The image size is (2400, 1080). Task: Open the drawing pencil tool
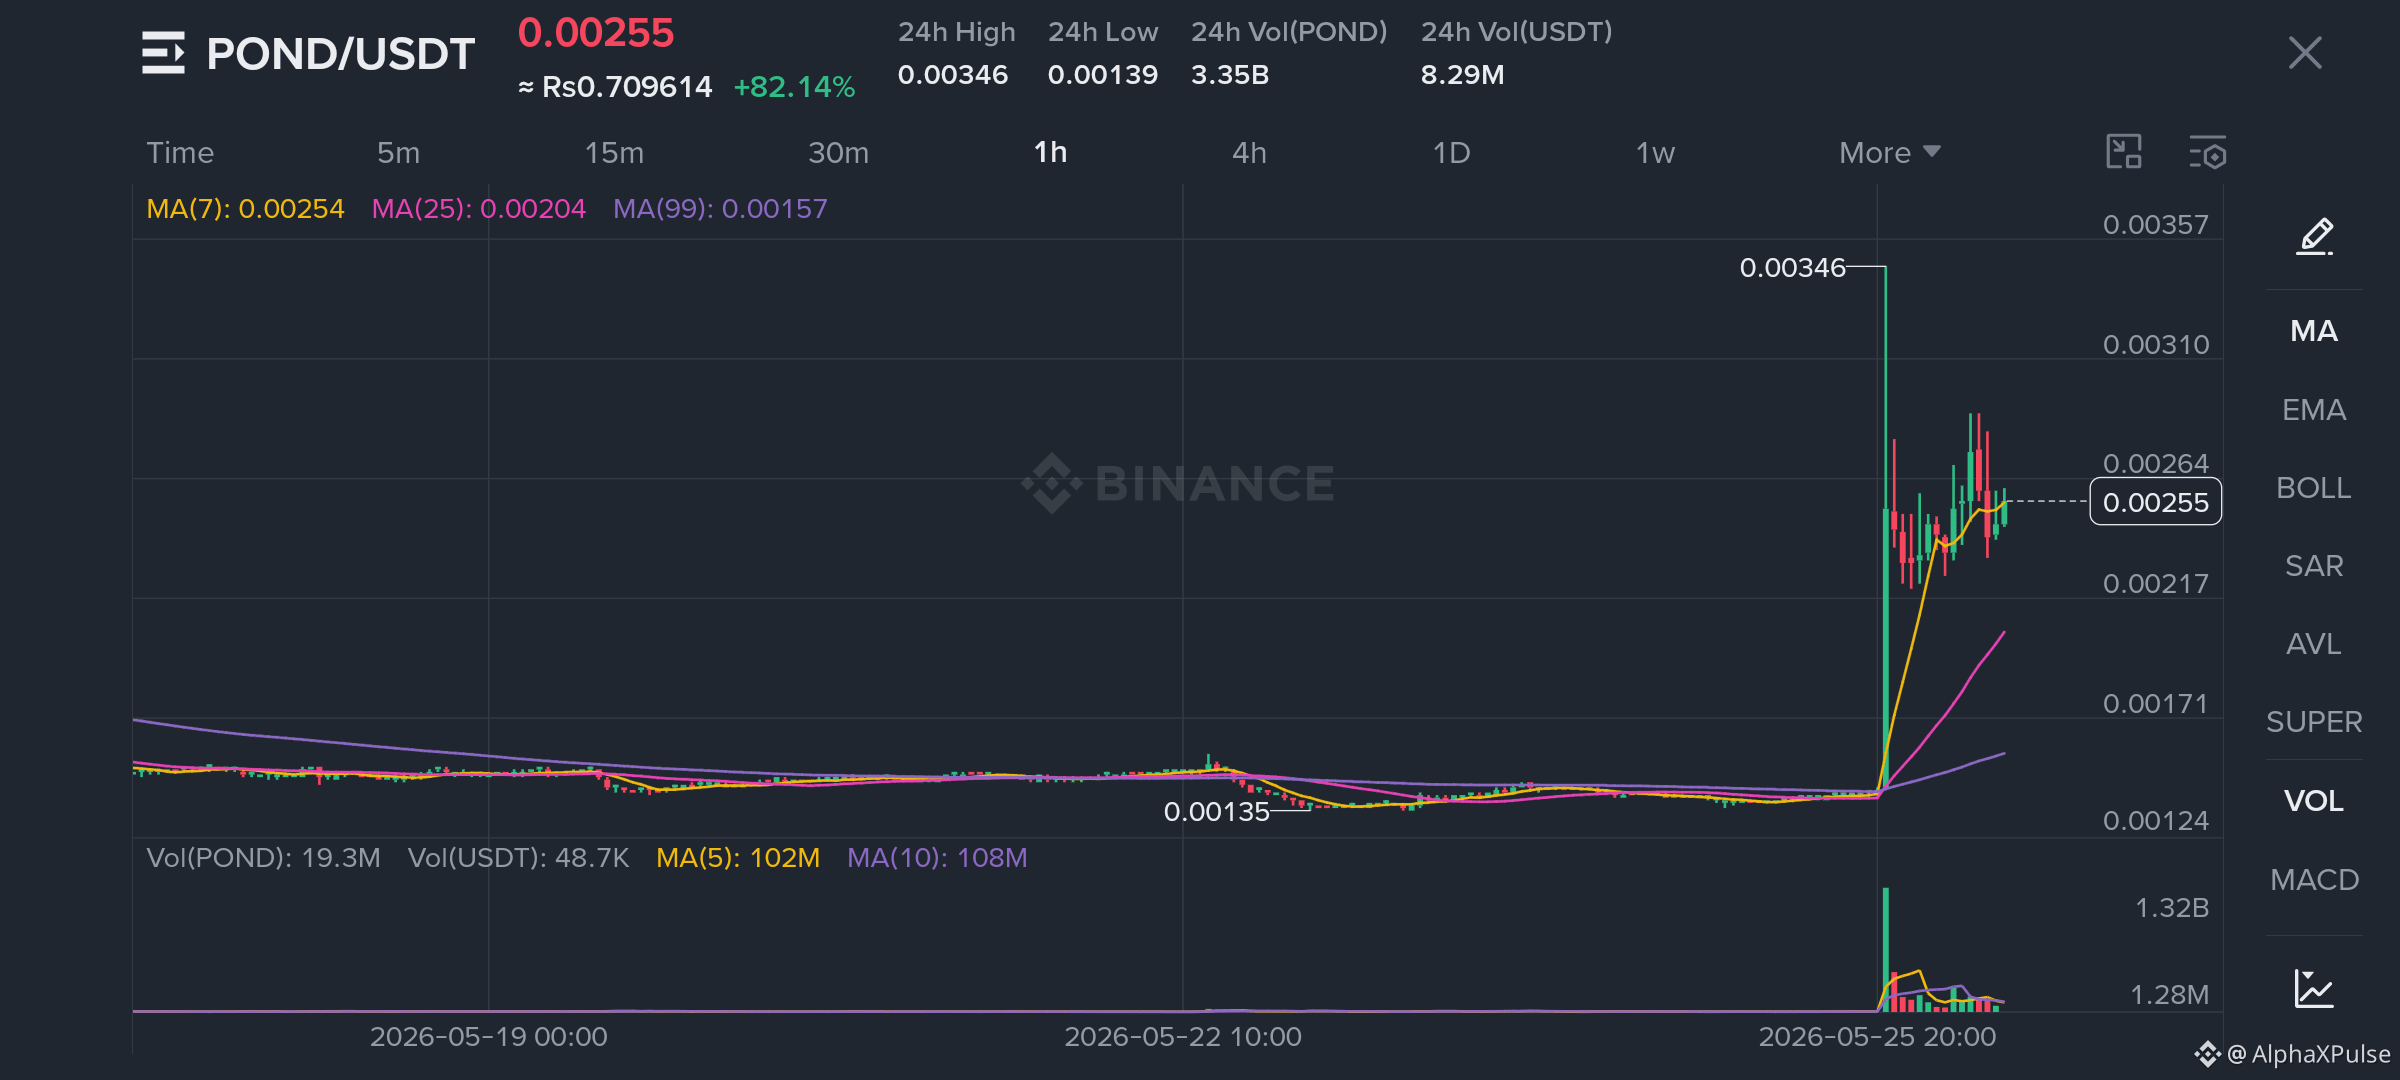2314,237
